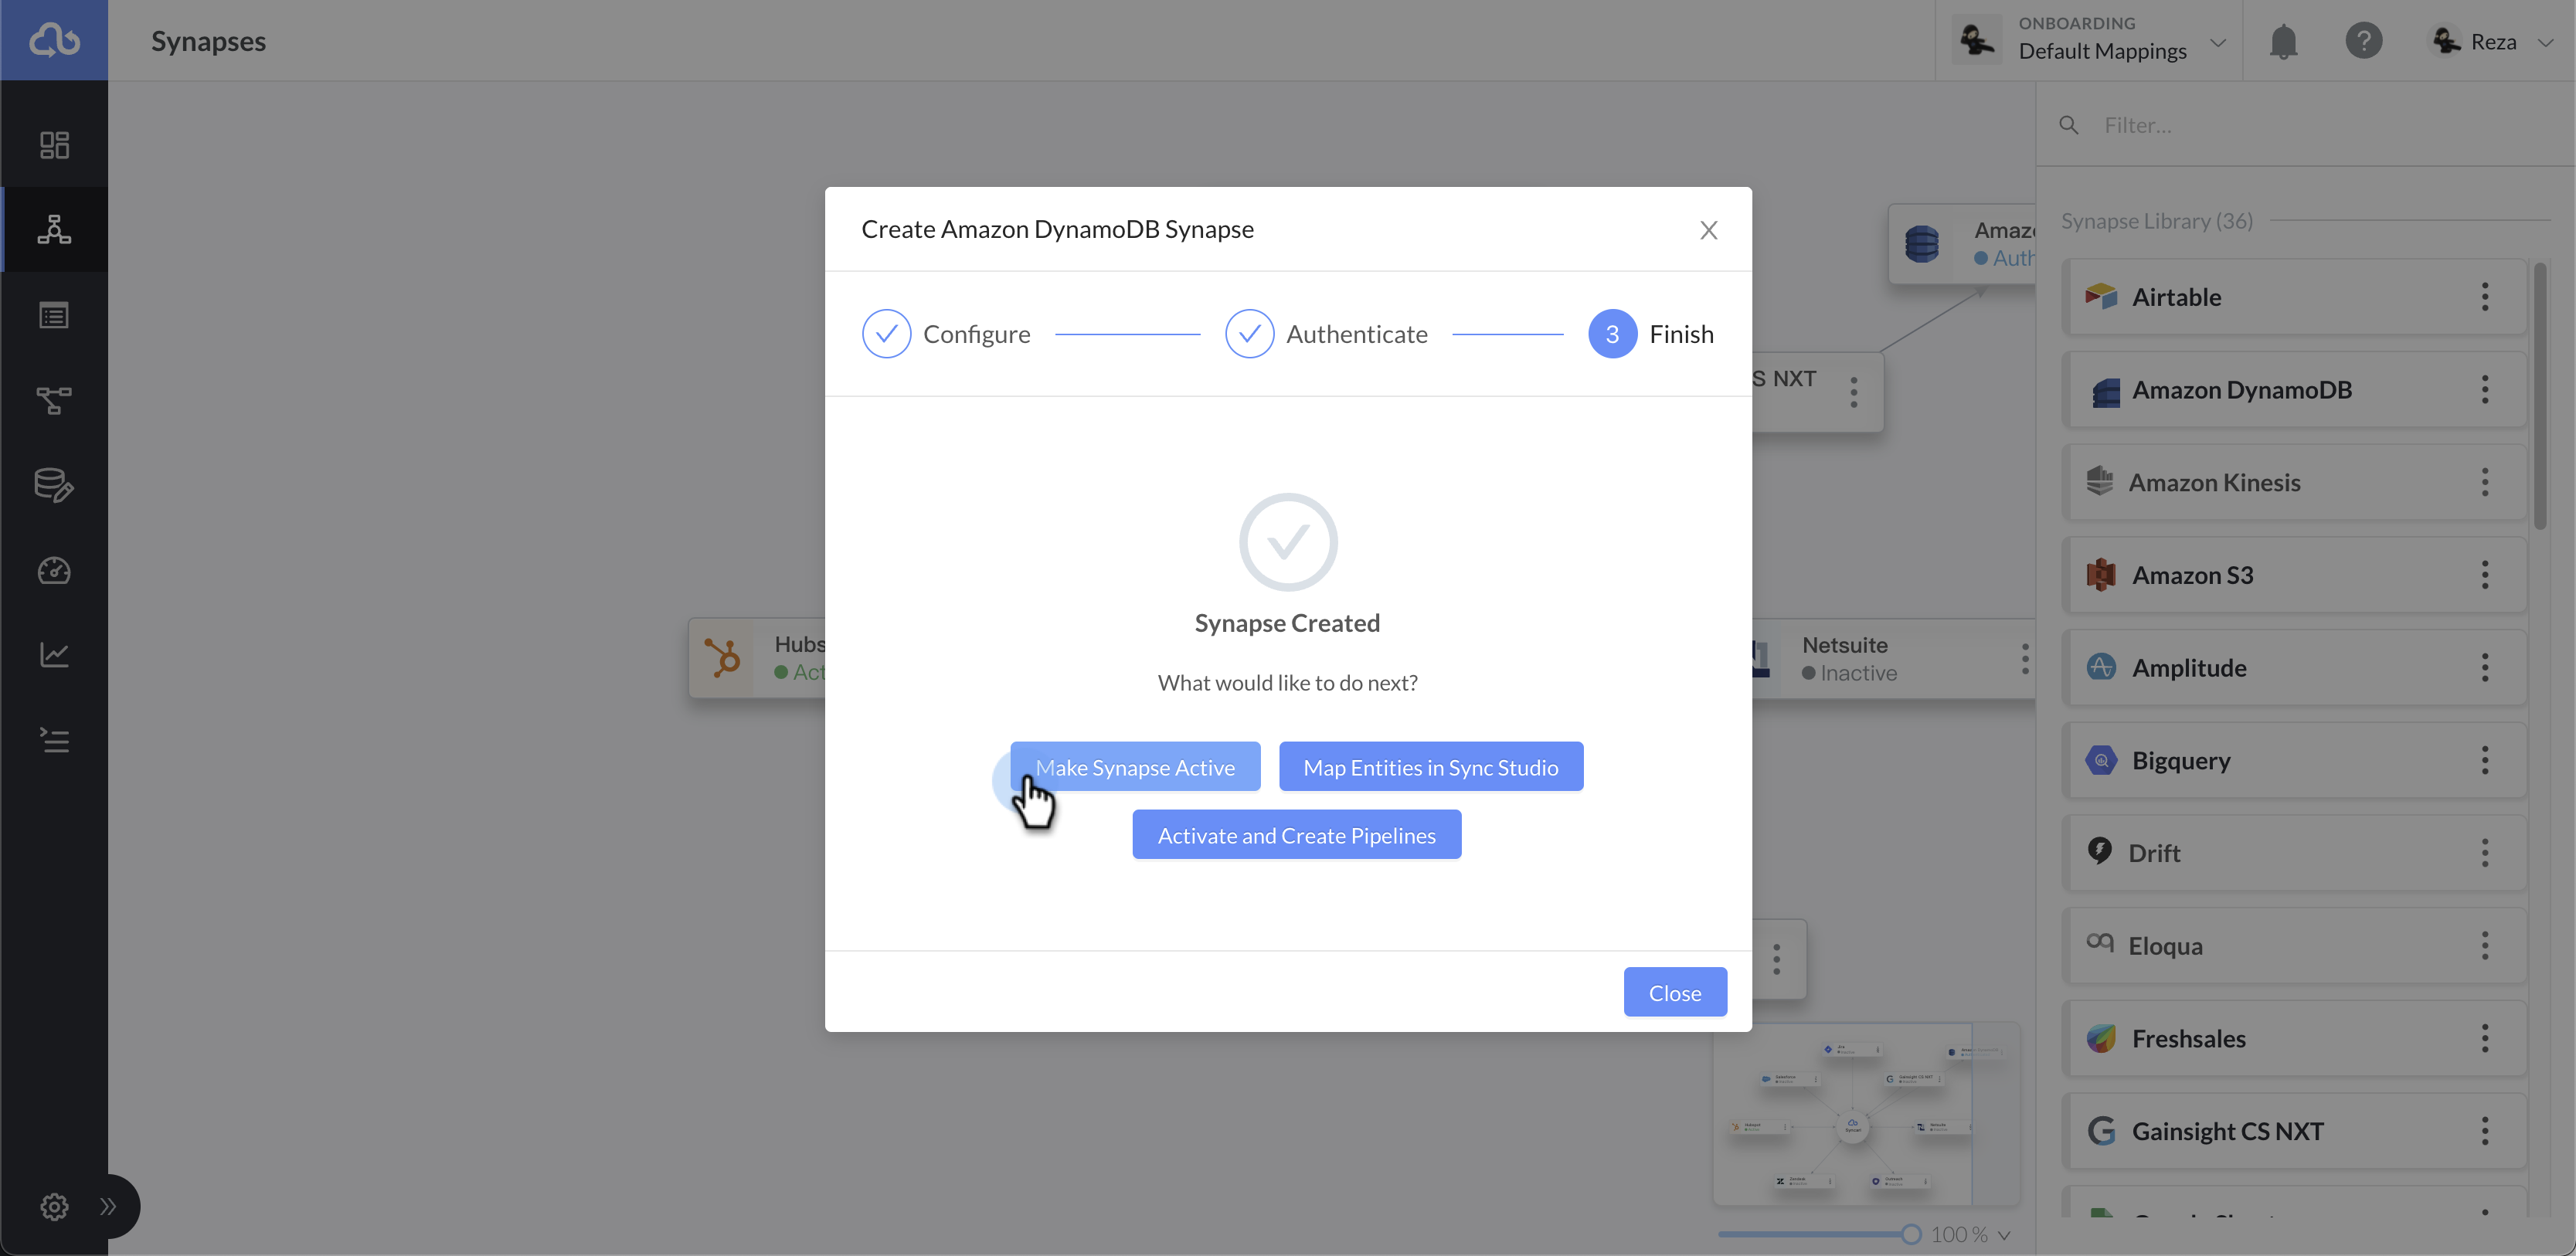Go to the Authenticate step
Screen dimensions: 2576x1256
(1326, 334)
